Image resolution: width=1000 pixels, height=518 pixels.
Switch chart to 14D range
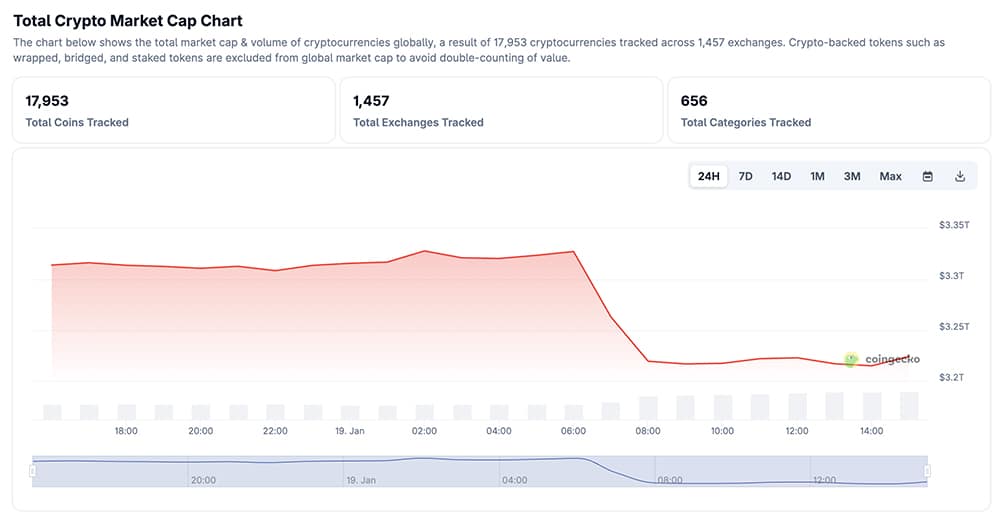click(x=781, y=176)
